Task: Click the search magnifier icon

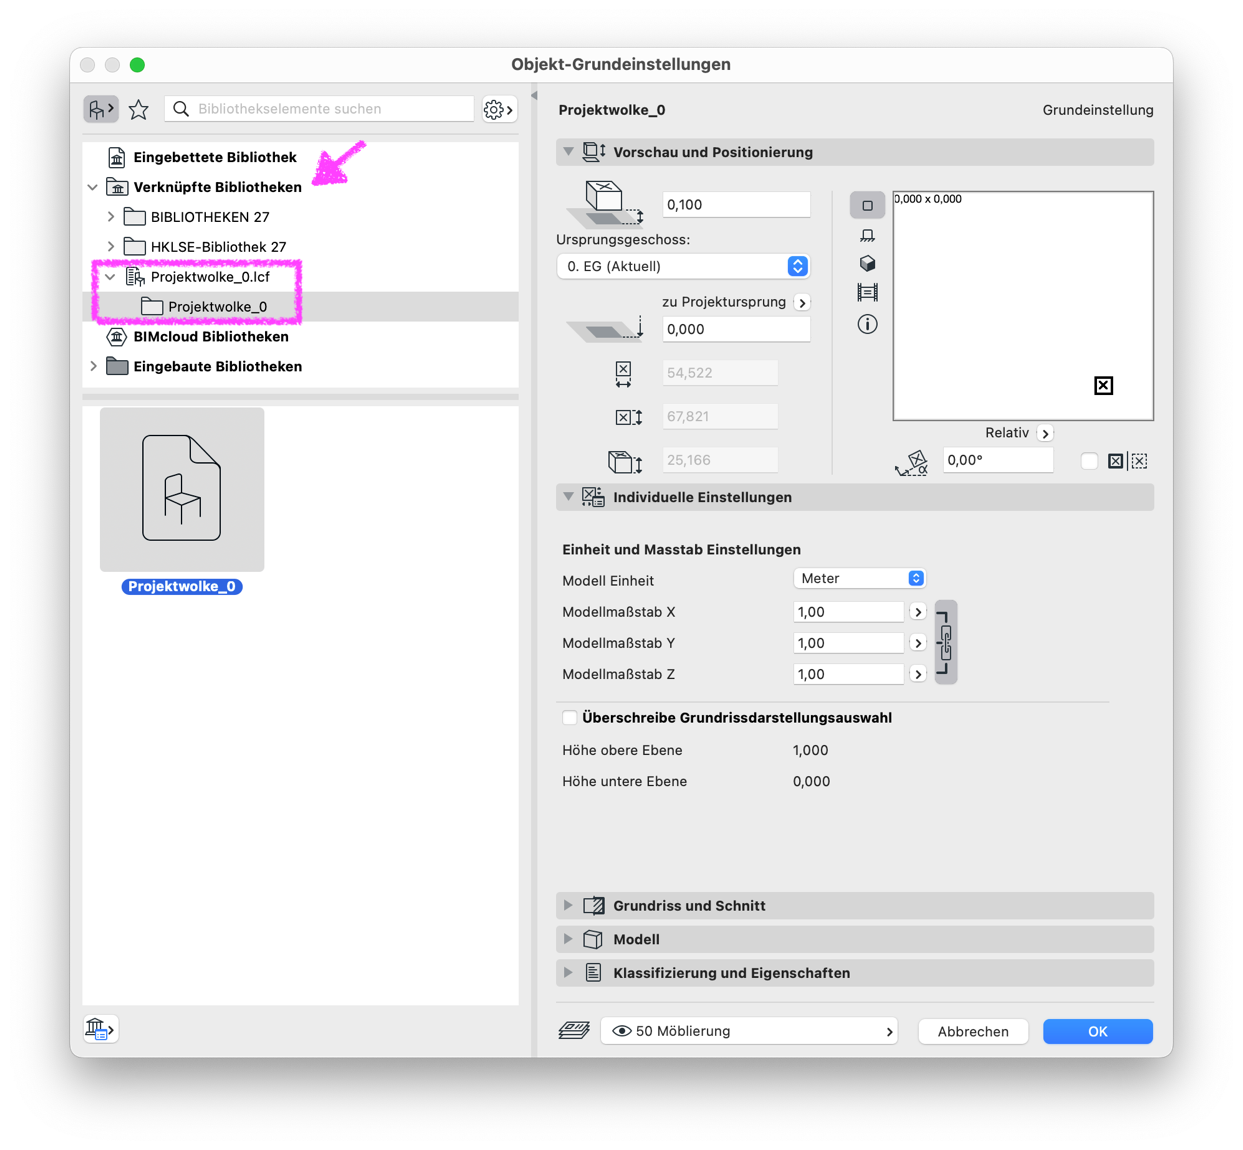Action: [181, 109]
